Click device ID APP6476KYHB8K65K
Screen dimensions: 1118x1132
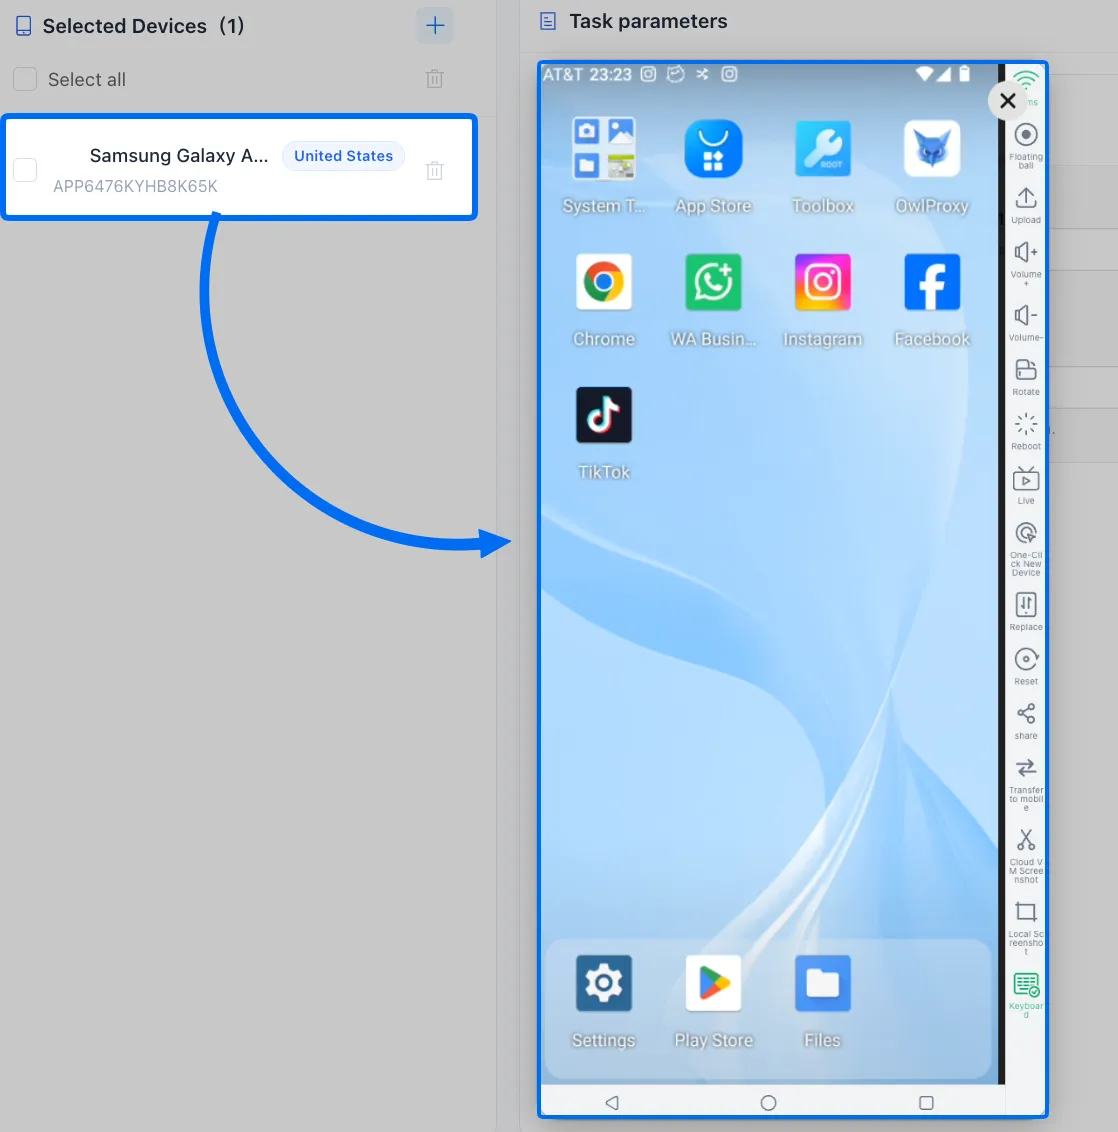[x=135, y=186]
